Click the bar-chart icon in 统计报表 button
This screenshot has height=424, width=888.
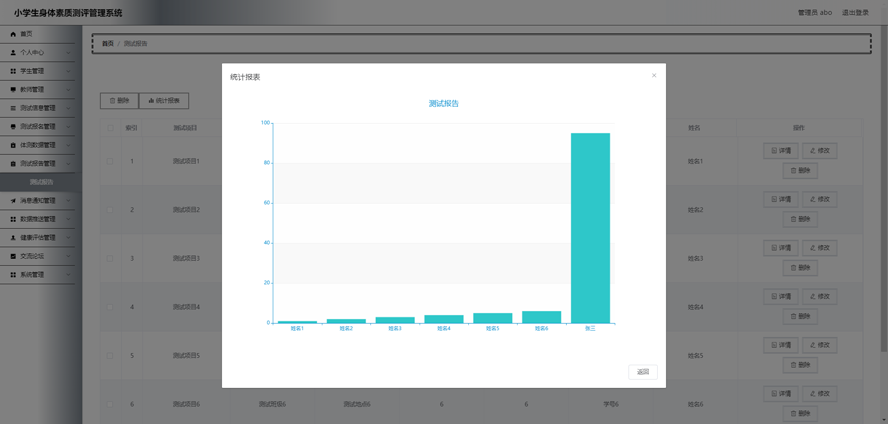click(151, 101)
